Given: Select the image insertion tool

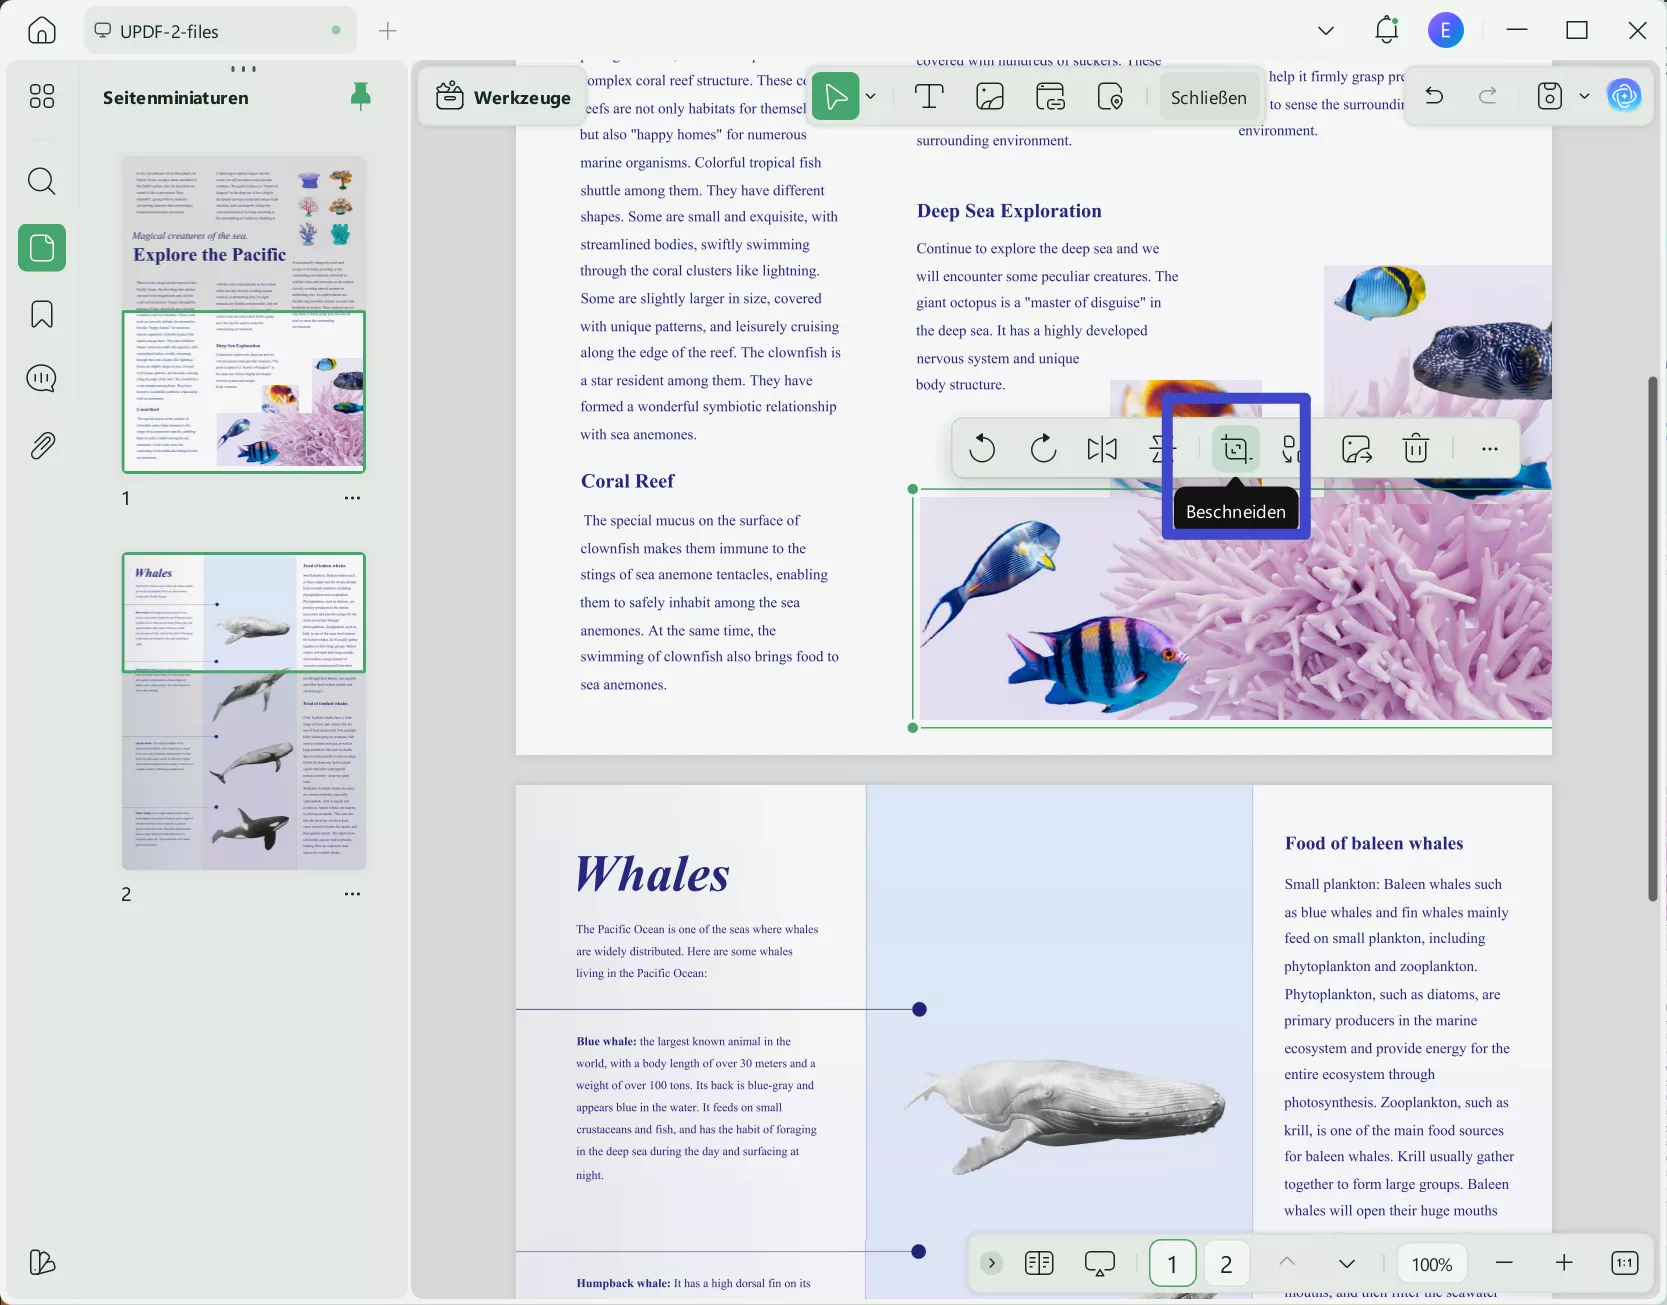Looking at the screenshot, I should [x=990, y=96].
